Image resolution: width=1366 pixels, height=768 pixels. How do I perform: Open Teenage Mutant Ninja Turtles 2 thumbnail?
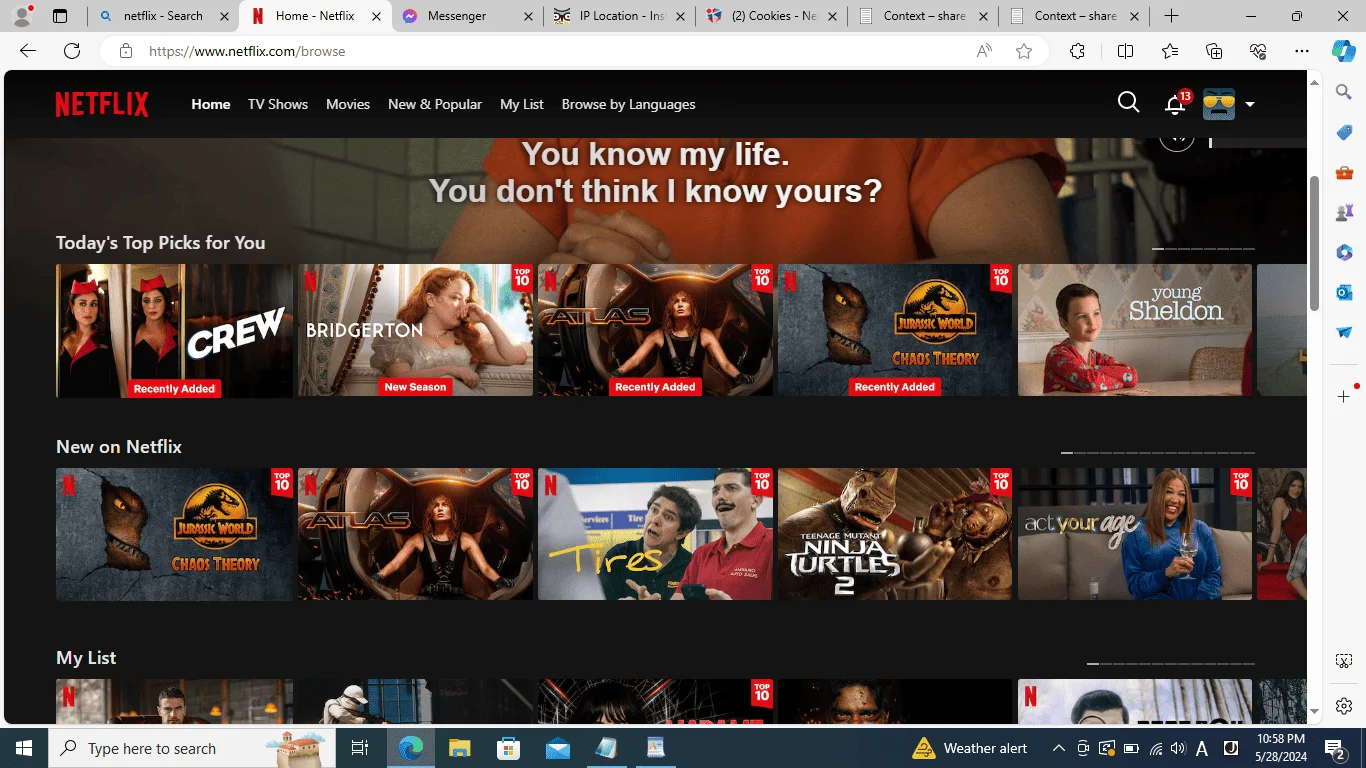coord(895,534)
